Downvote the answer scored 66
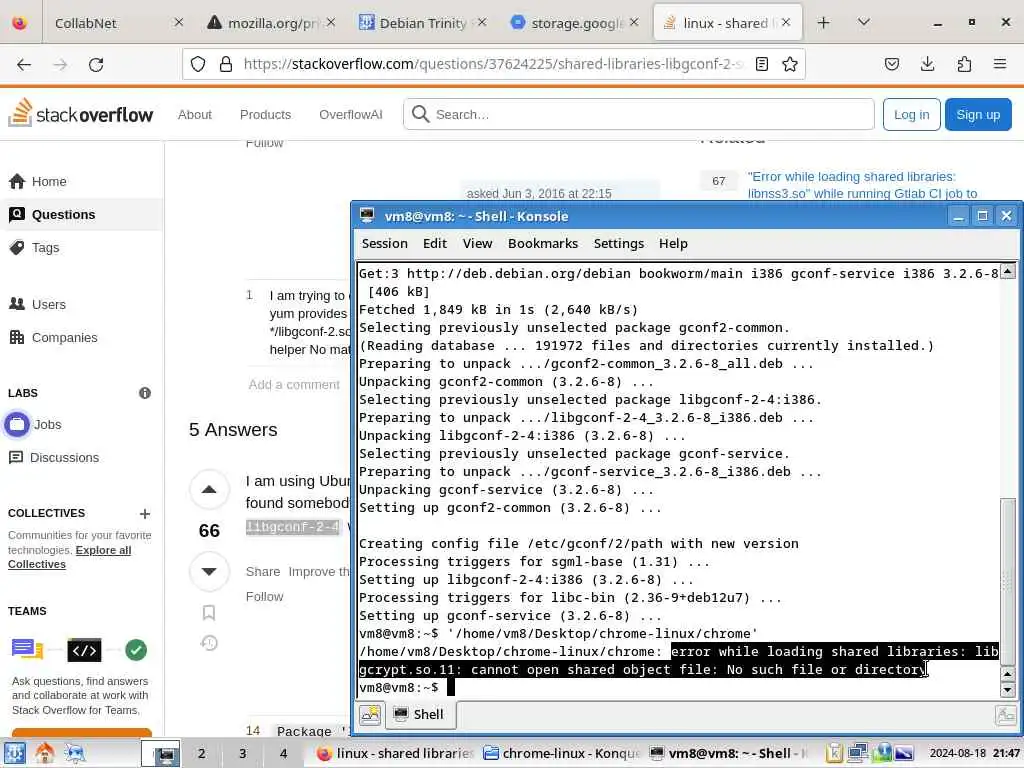This screenshot has width=1024, height=768. click(x=209, y=571)
